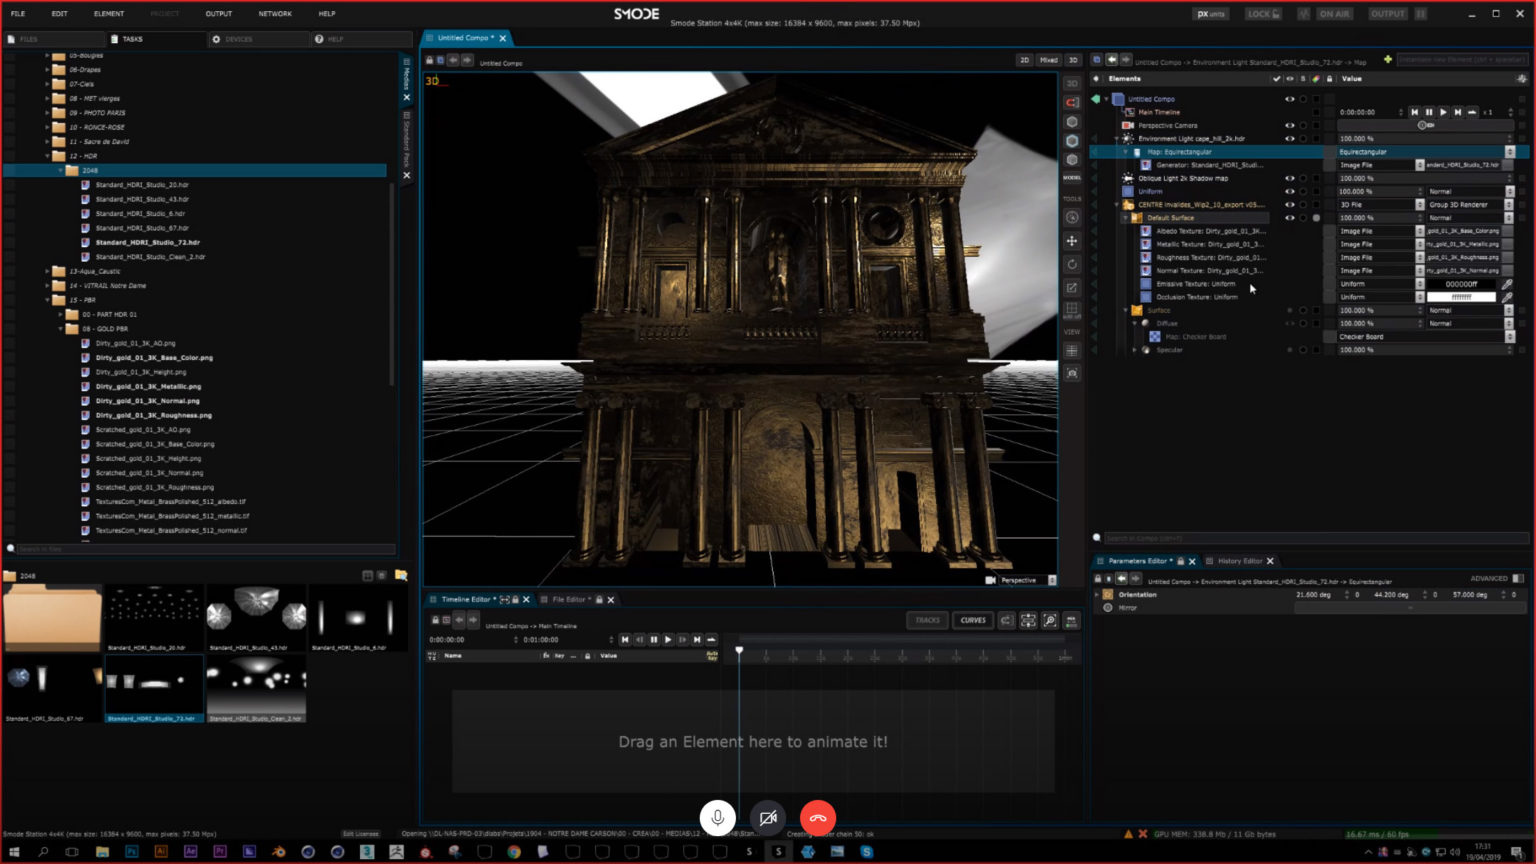Open the Perspective camera dropdown in viewport
This screenshot has width=1536, height=864.
click(x=1052, y=580)
